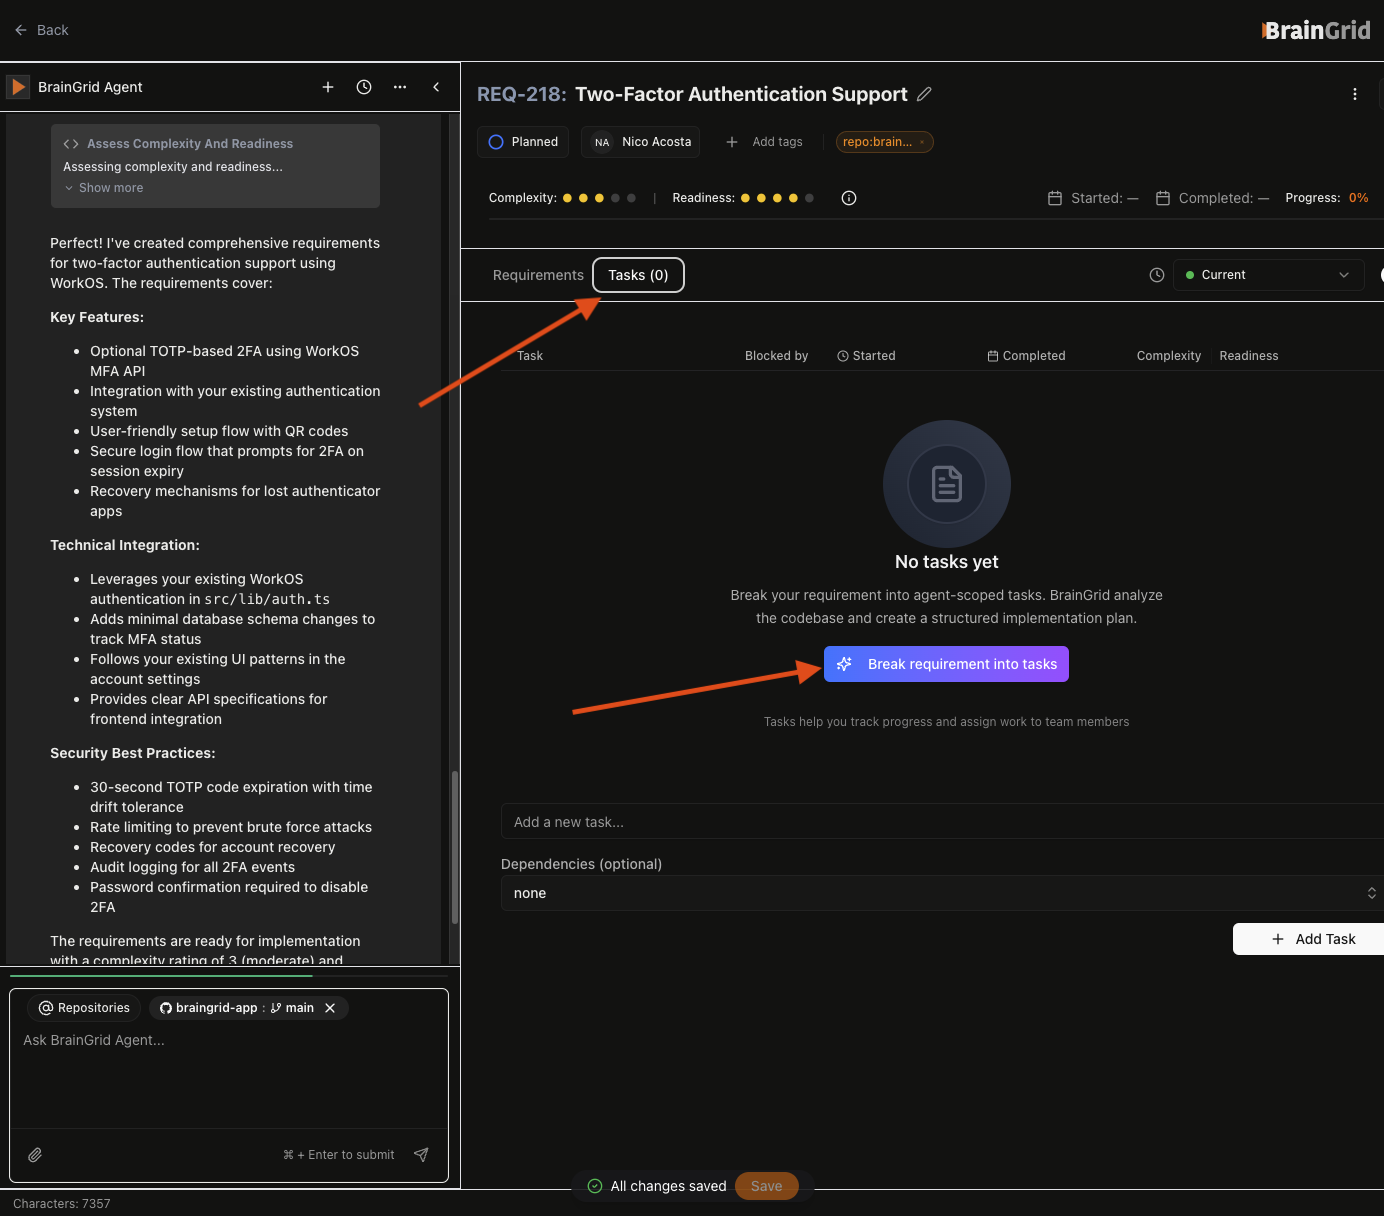Change assignee Nico Acosta
This screenshot has height=1216, width=1384.
(x=641, y=142)
